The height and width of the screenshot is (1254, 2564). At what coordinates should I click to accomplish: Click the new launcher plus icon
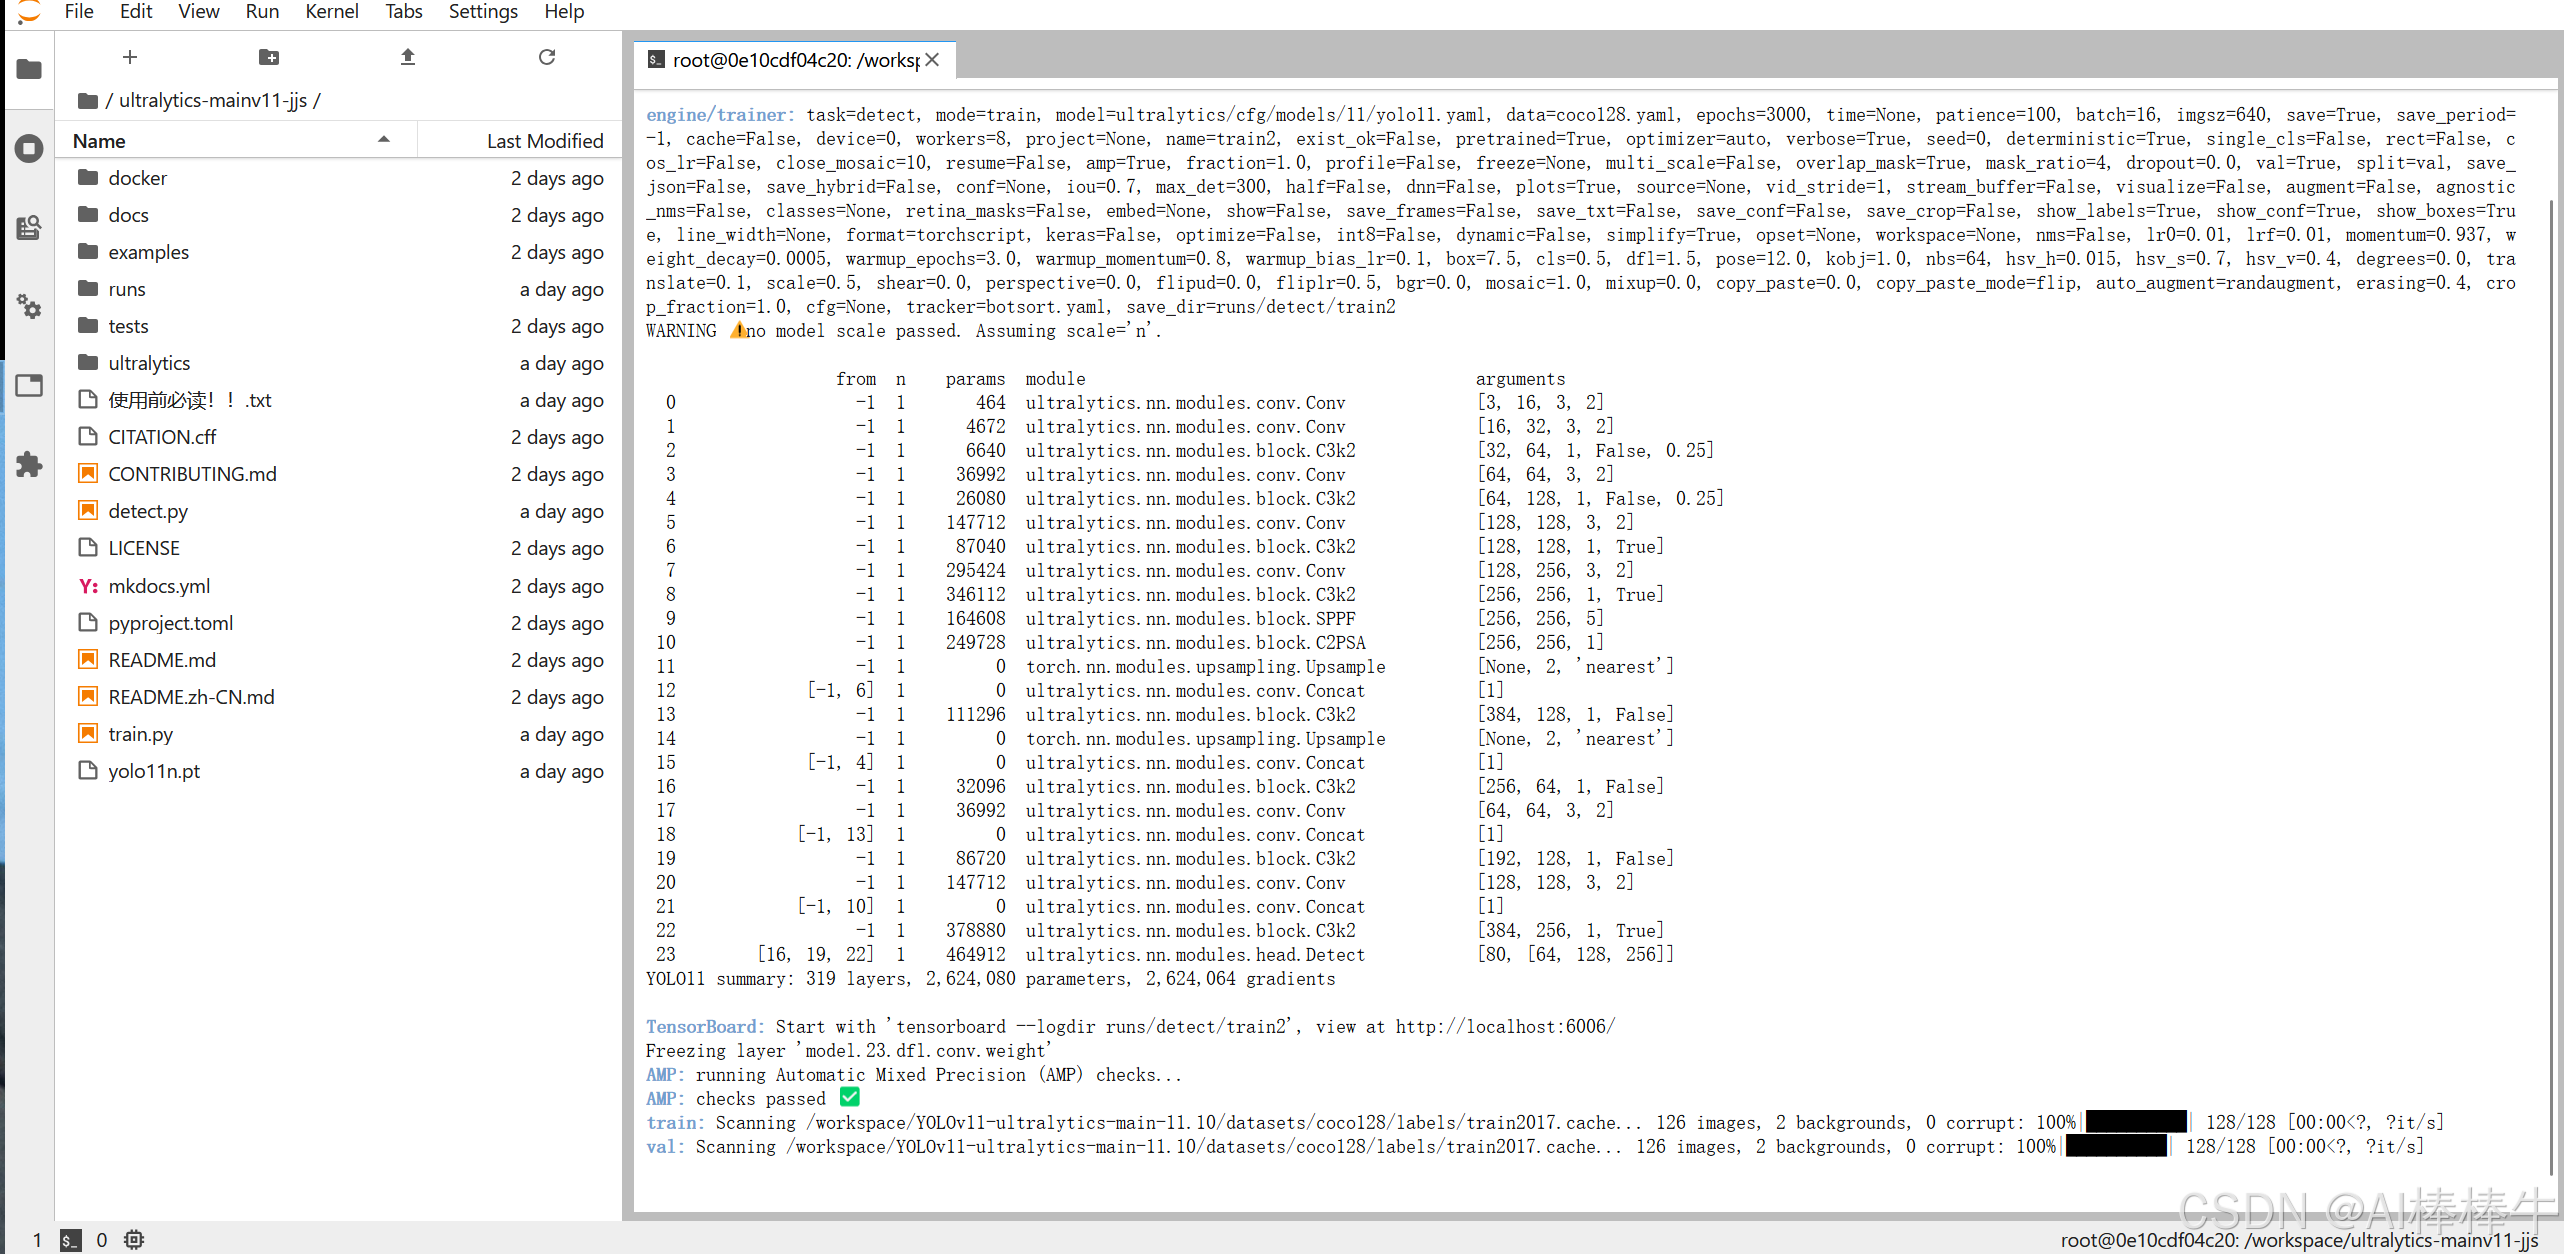130,57
